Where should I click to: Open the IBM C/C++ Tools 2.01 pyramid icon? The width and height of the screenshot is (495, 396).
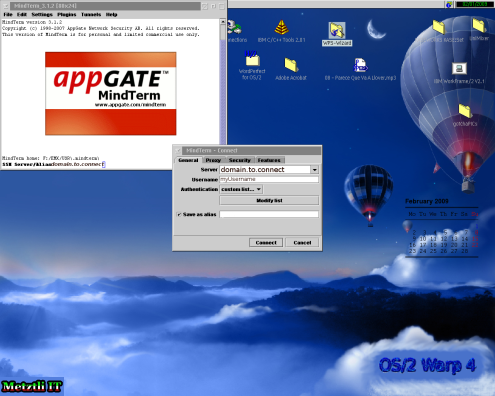click(x=282, y=27)
